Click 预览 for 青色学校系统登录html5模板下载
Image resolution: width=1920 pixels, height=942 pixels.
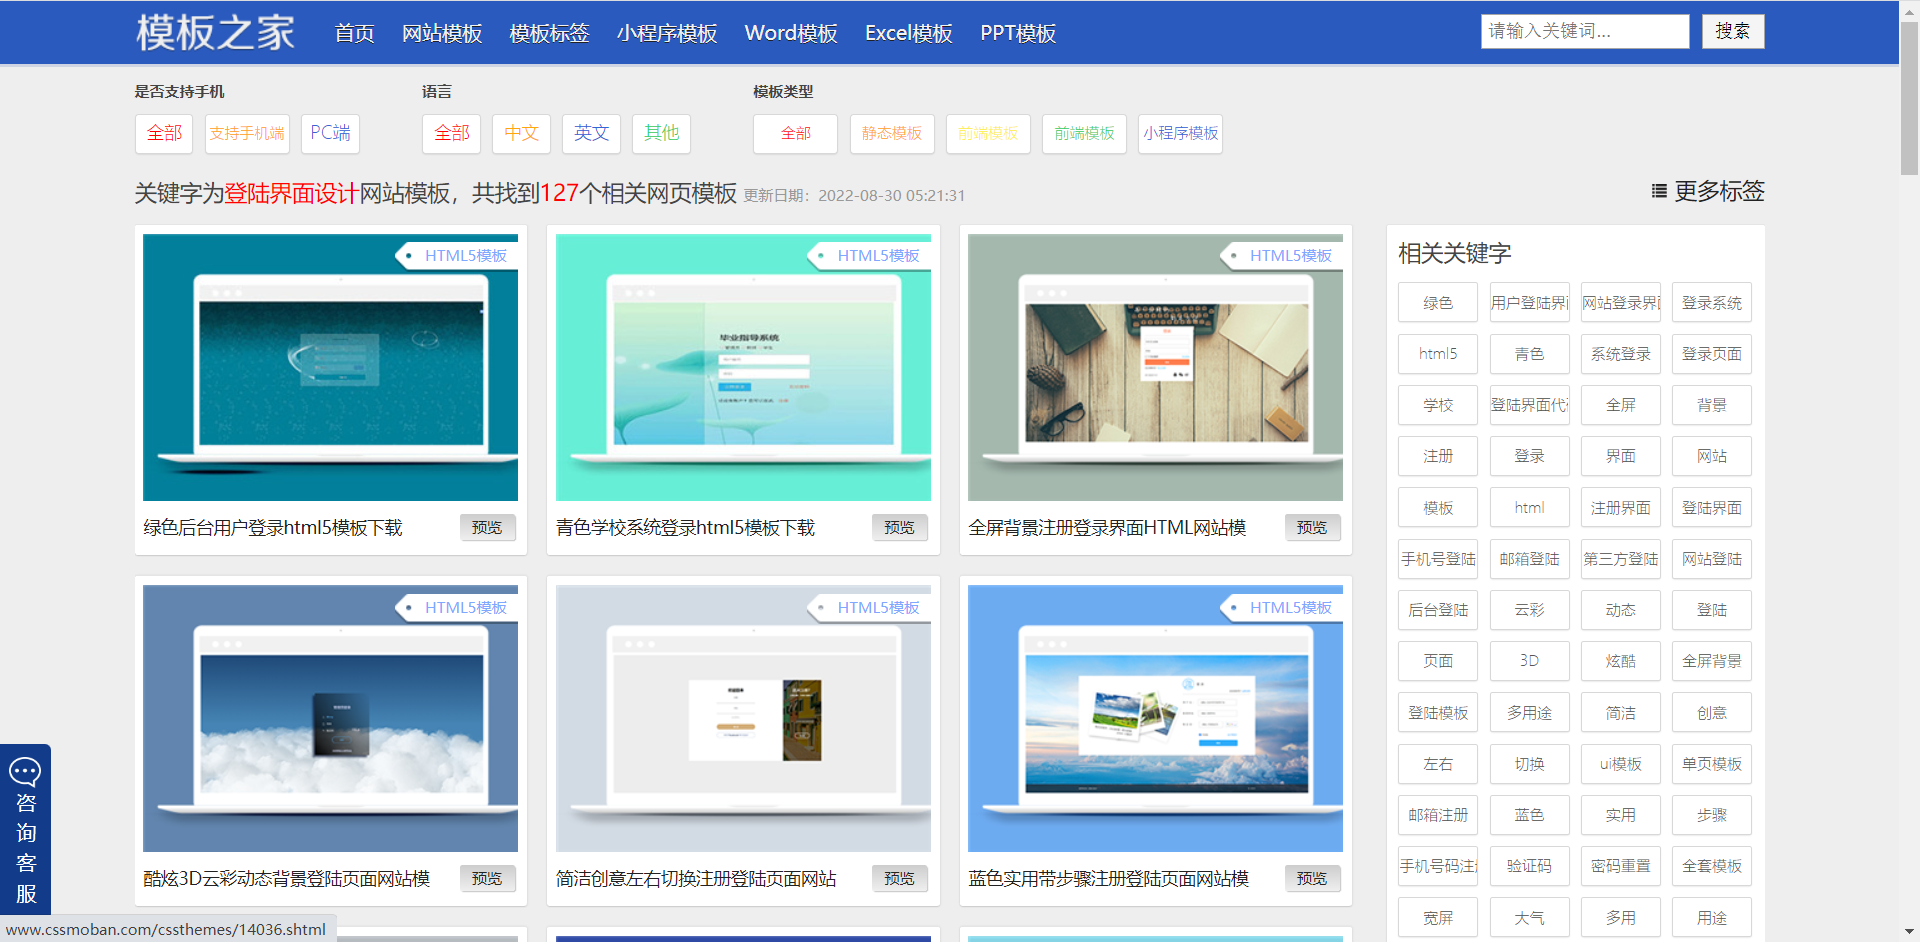click(899, 527)
